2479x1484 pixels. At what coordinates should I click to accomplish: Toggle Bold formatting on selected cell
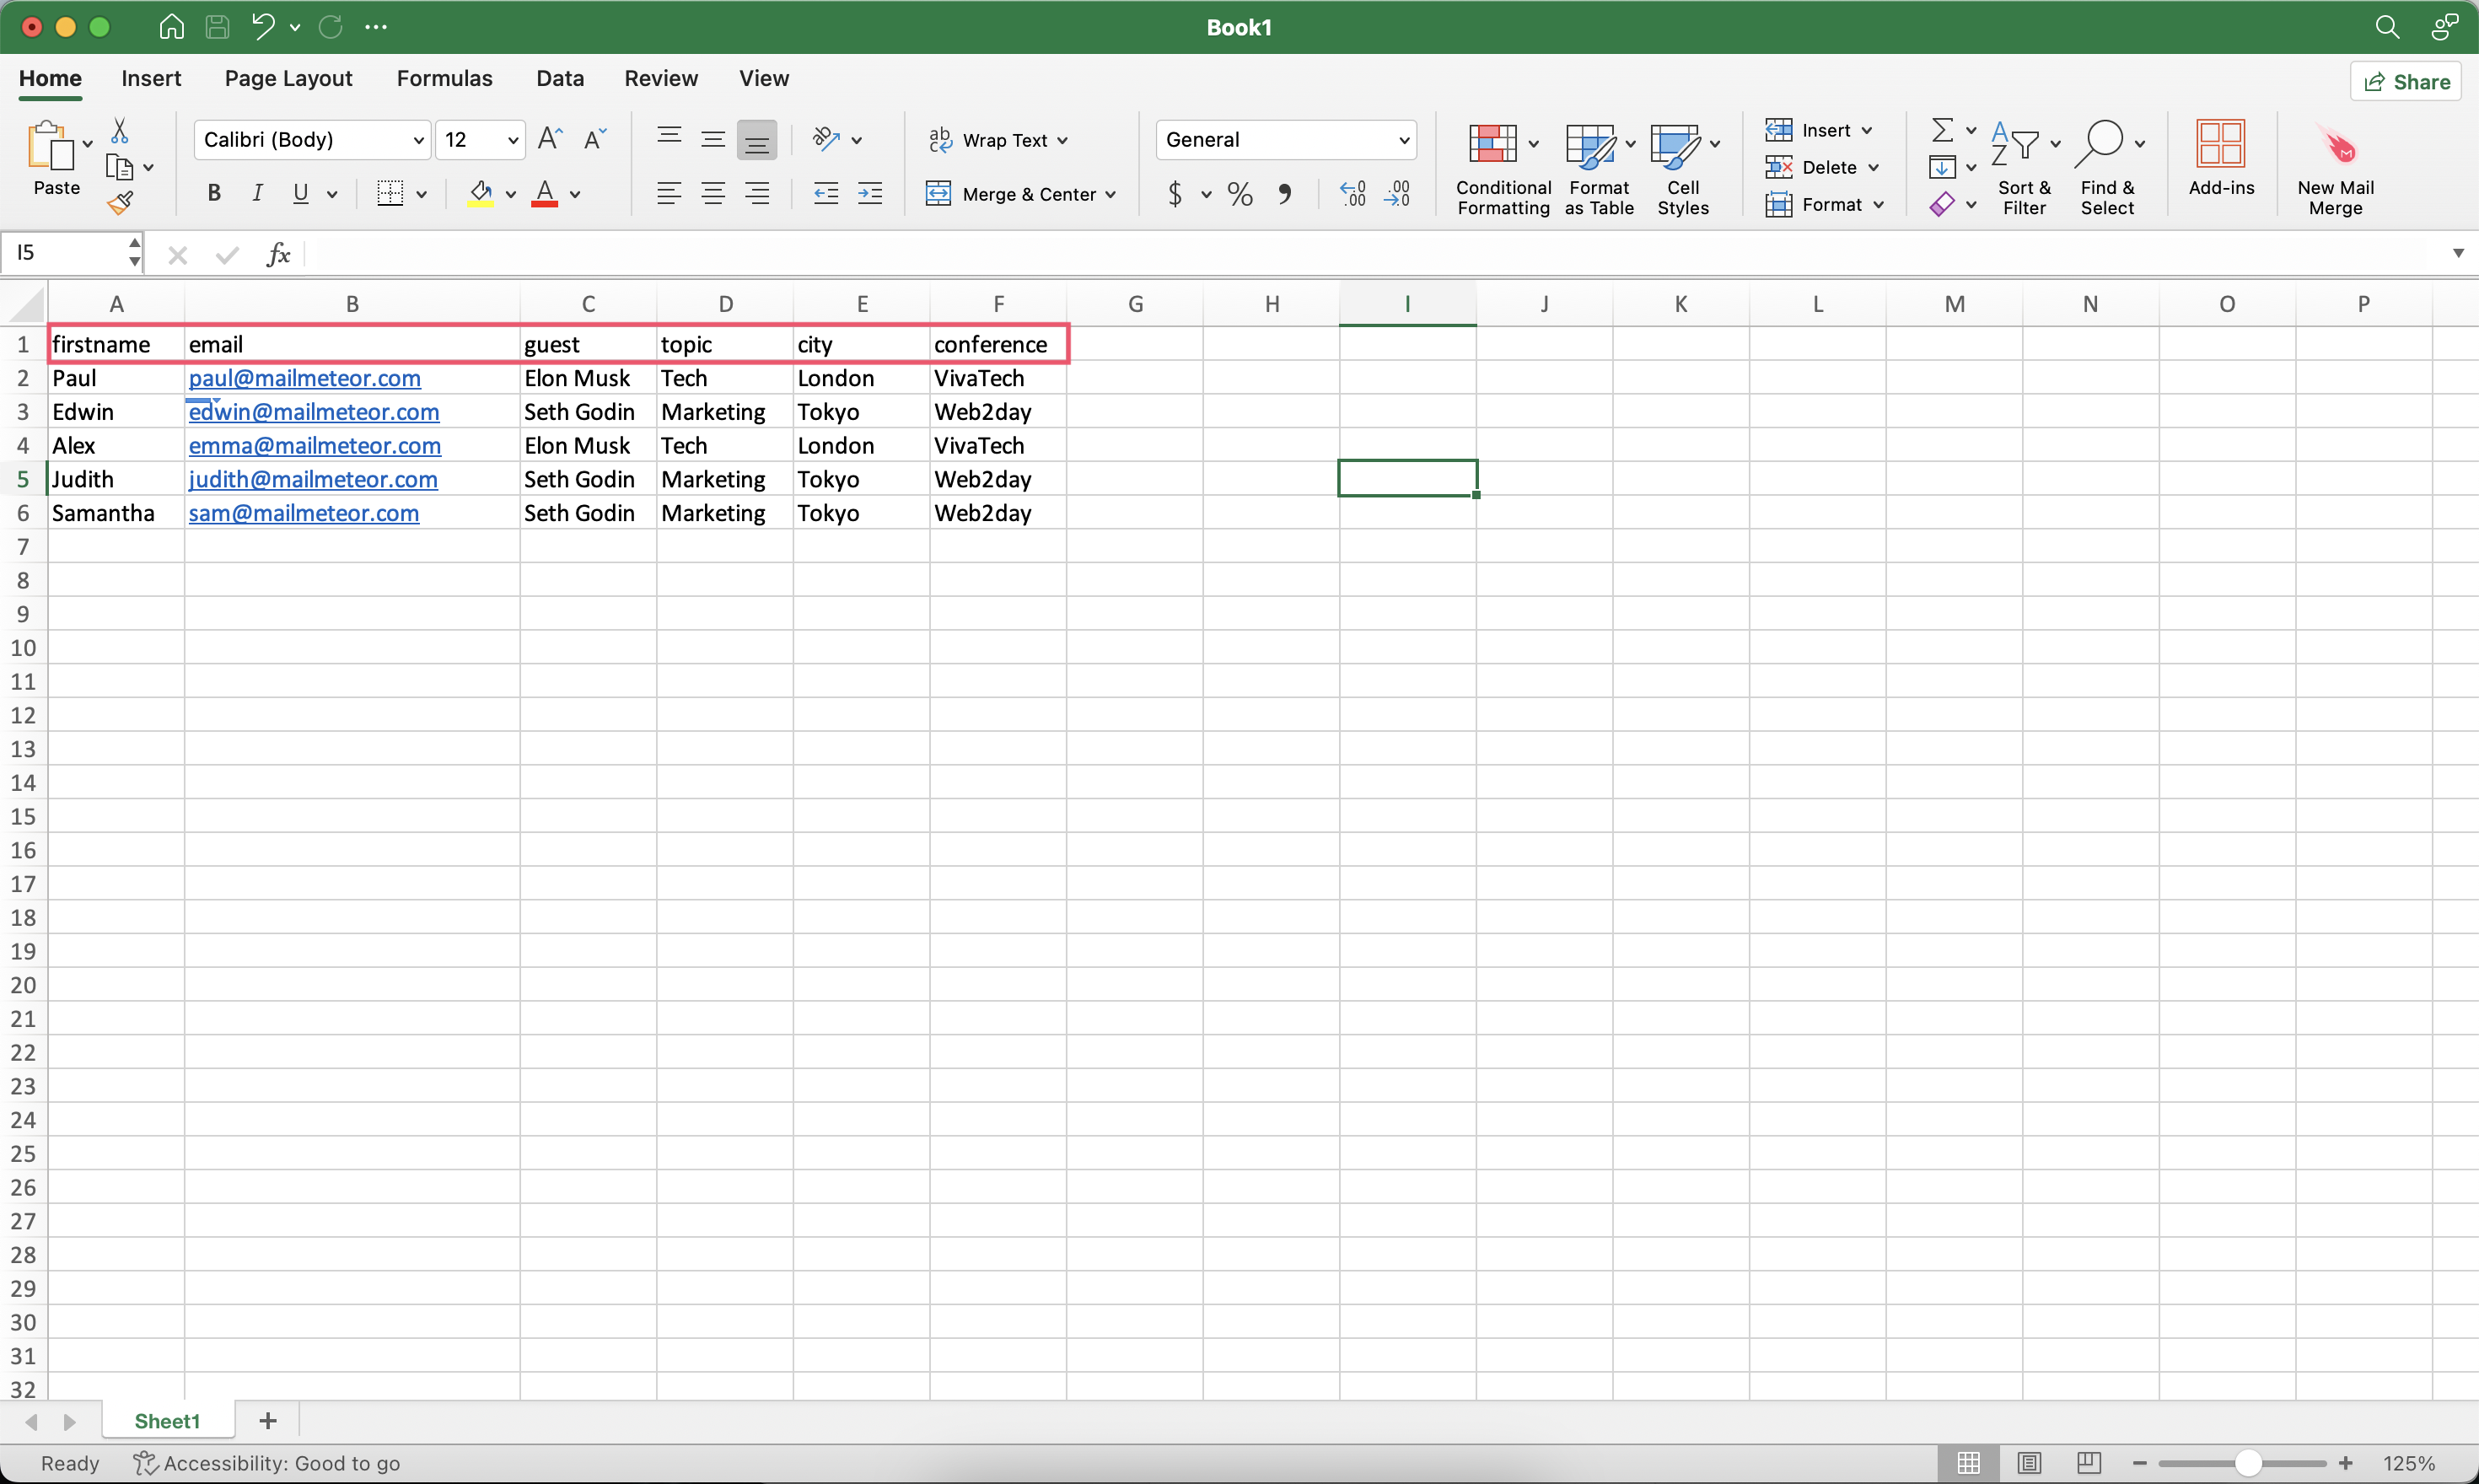tap(212, 191)
